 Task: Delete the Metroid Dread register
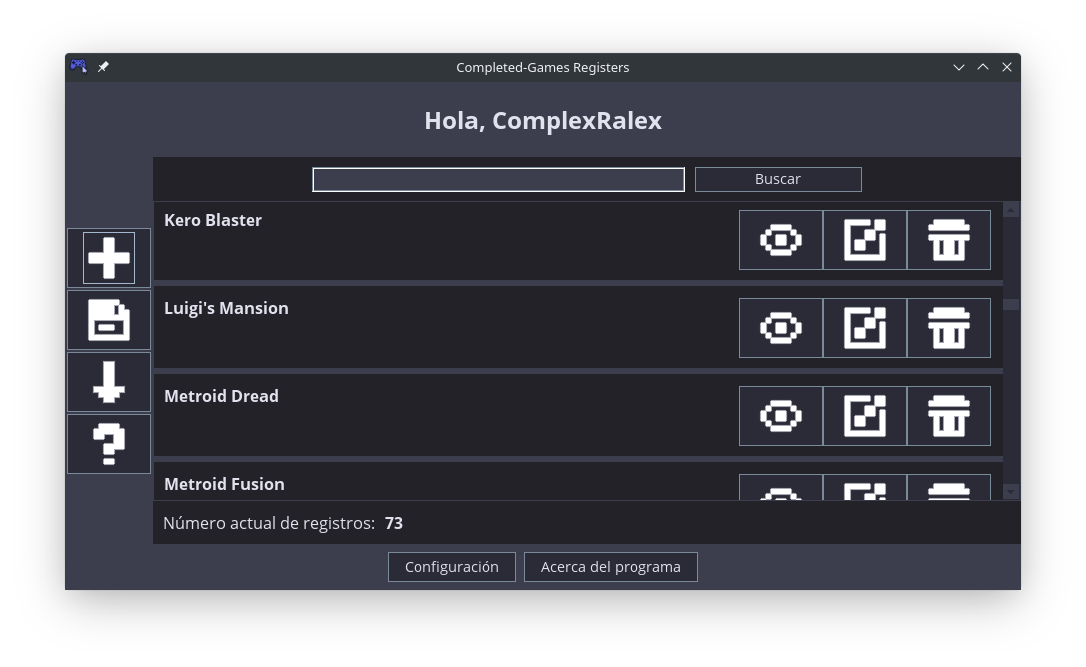tap(948, 416)
